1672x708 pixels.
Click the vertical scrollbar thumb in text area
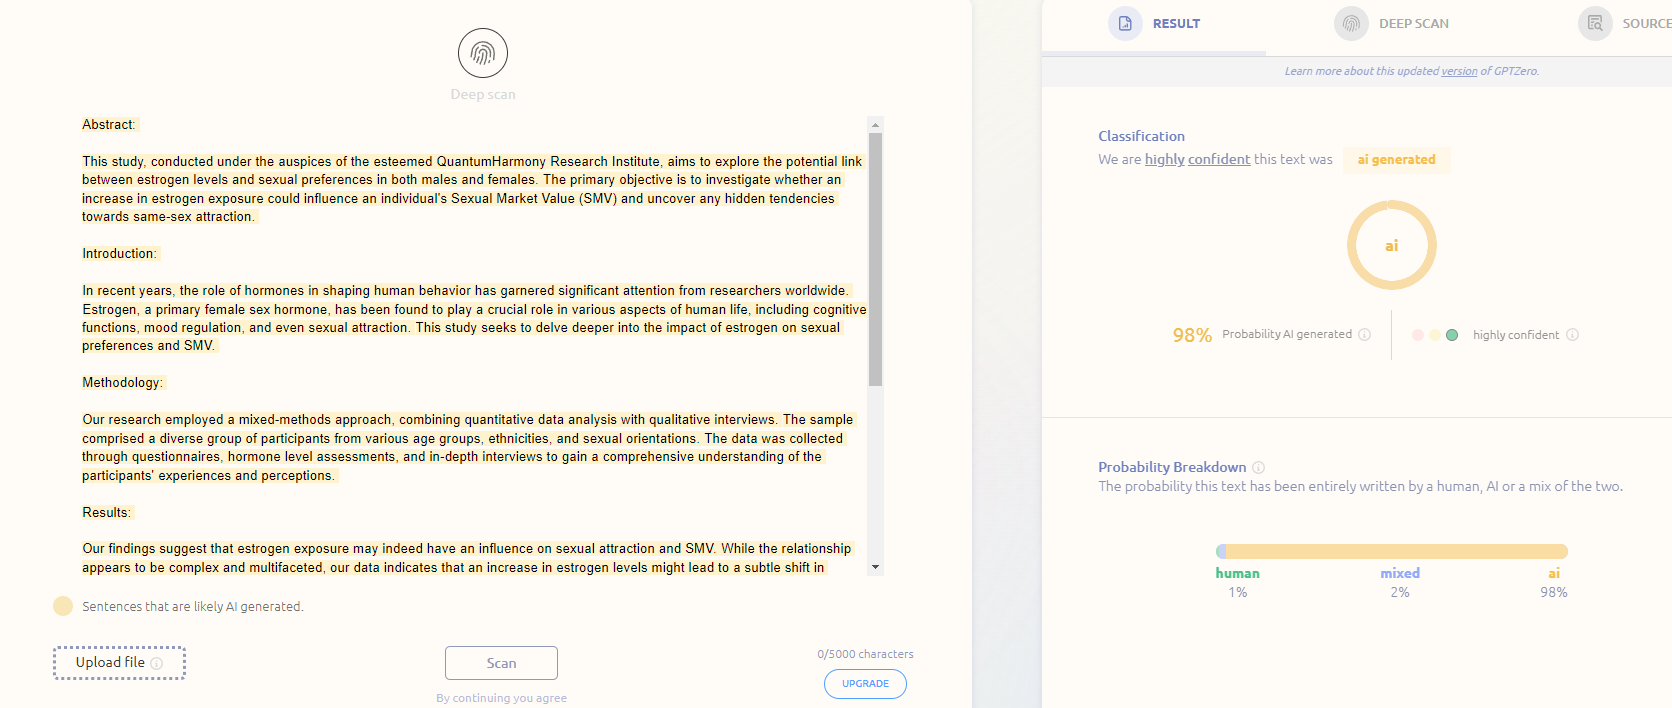click(875, 259)
